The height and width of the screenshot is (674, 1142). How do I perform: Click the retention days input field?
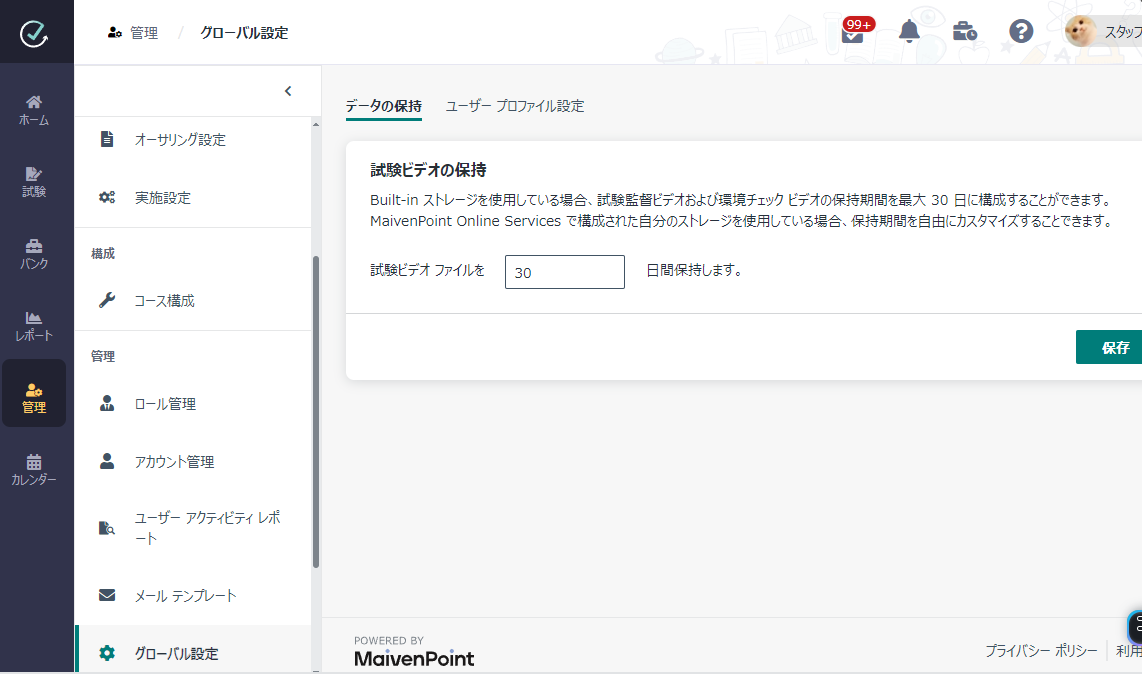[x=564, y=272]
